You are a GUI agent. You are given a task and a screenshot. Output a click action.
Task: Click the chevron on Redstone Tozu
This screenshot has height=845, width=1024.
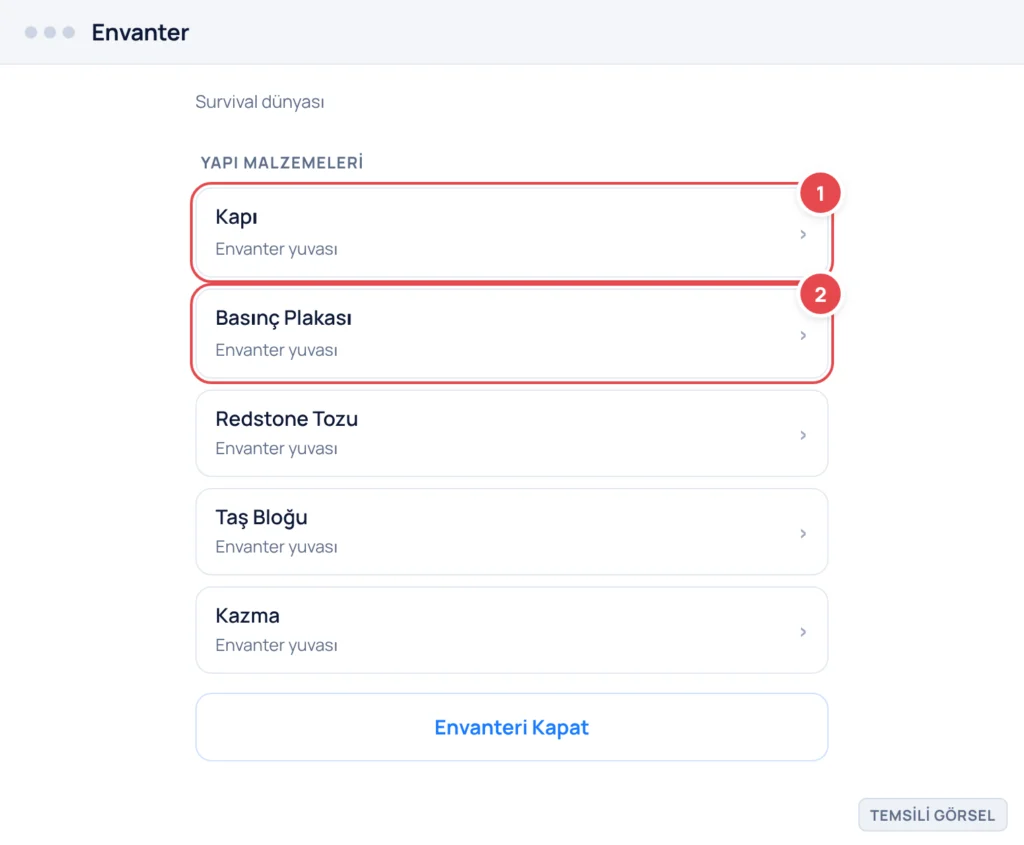coord(803,435)
